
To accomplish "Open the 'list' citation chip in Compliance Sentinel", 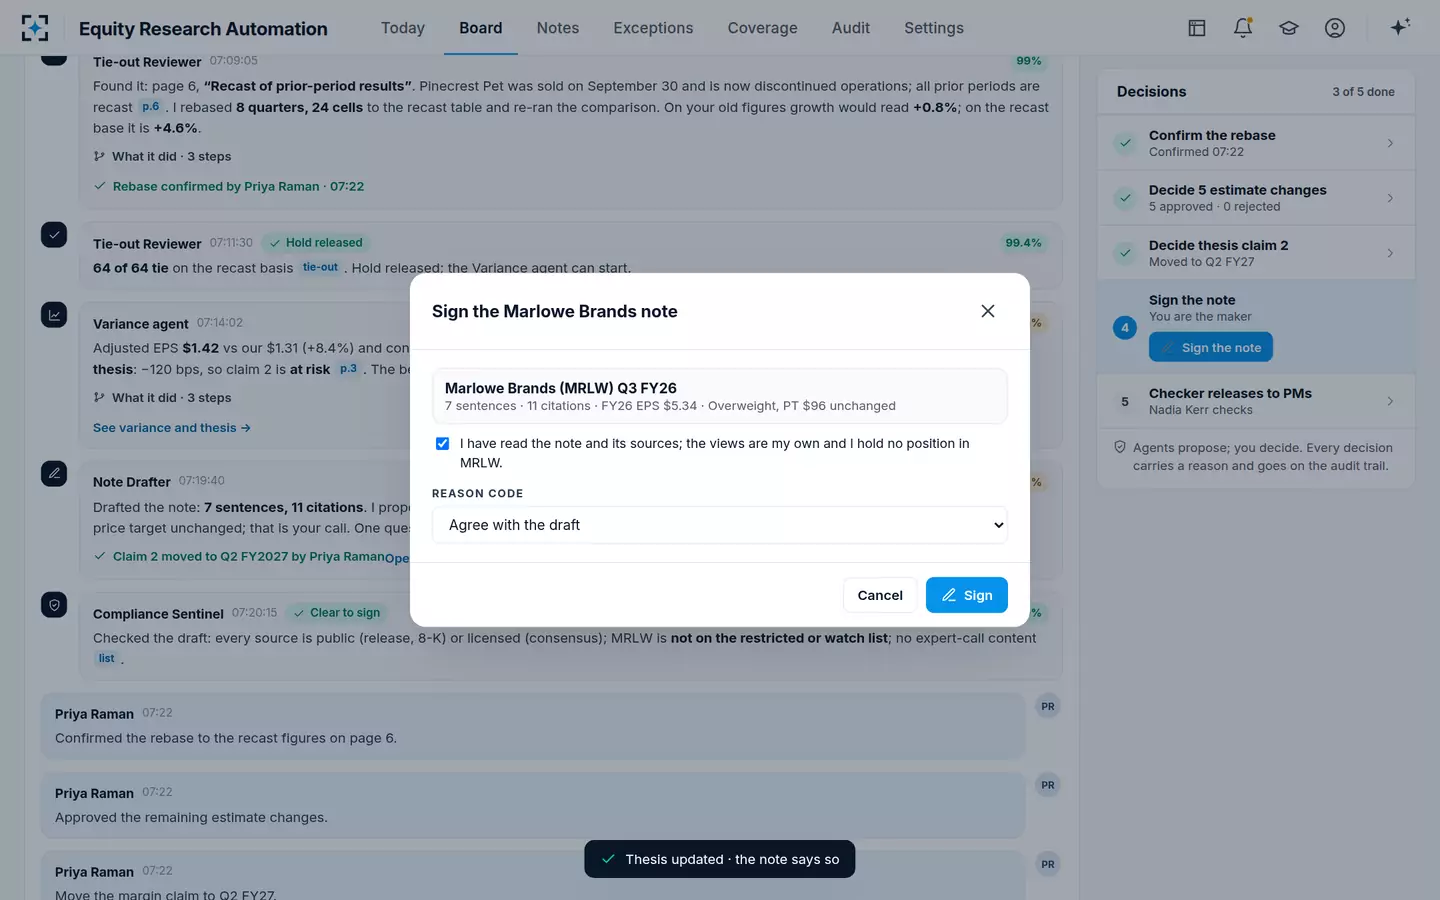I will [x=106, y=658].
